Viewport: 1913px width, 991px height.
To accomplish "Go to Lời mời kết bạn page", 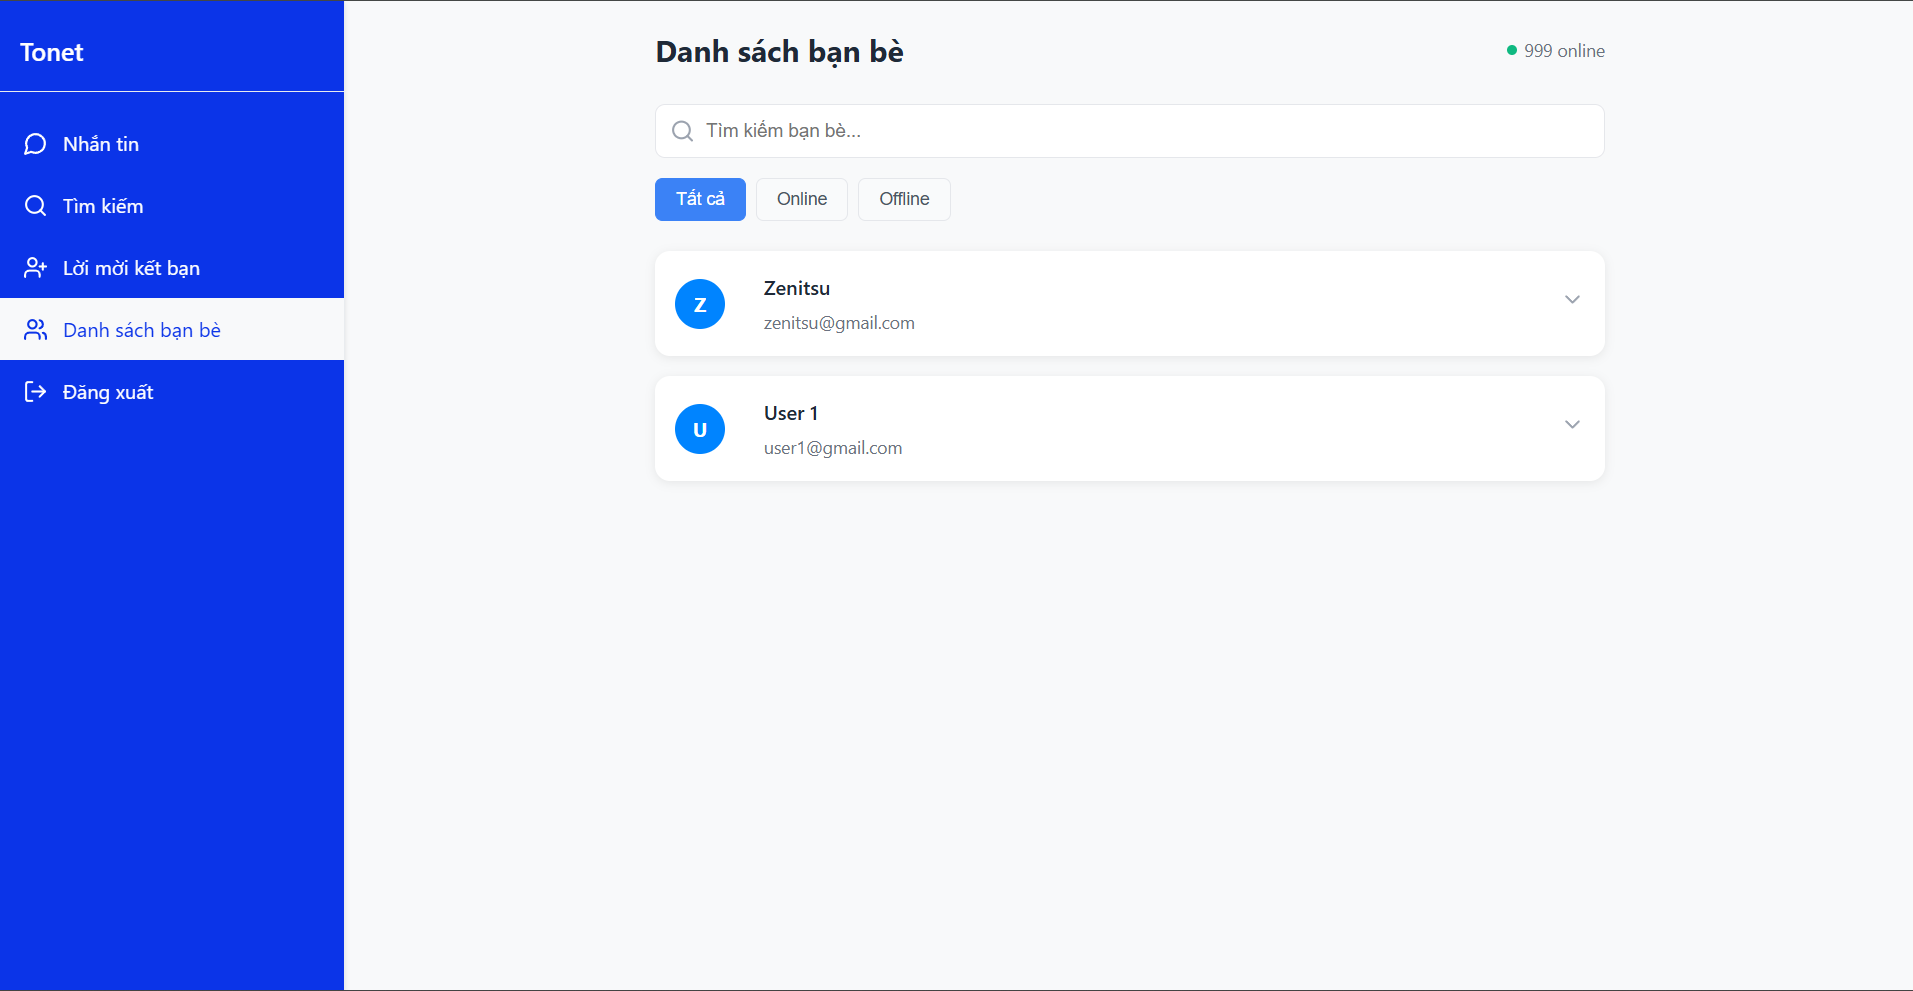I will click(131, 268).
